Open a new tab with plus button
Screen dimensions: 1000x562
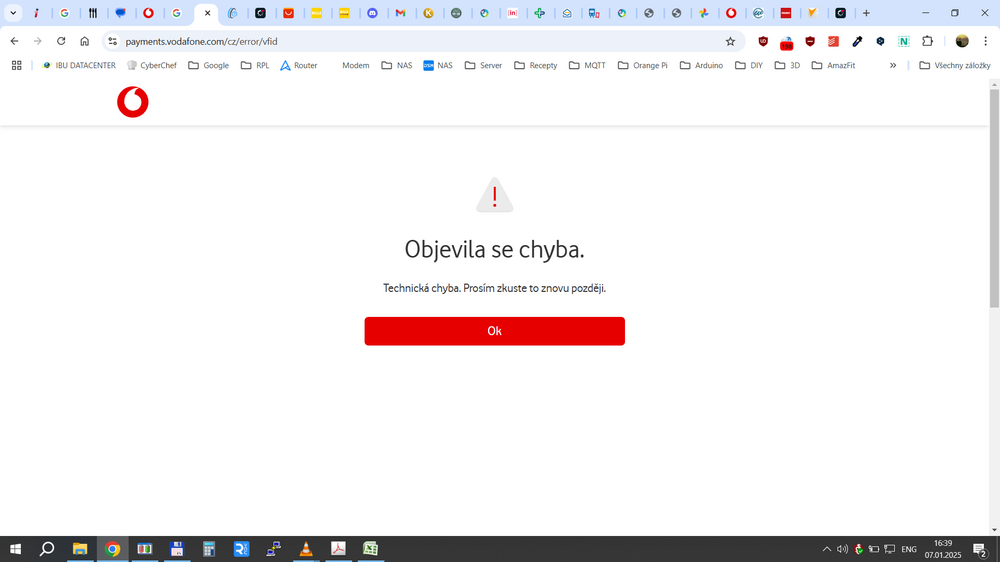[x=866, y=13]
